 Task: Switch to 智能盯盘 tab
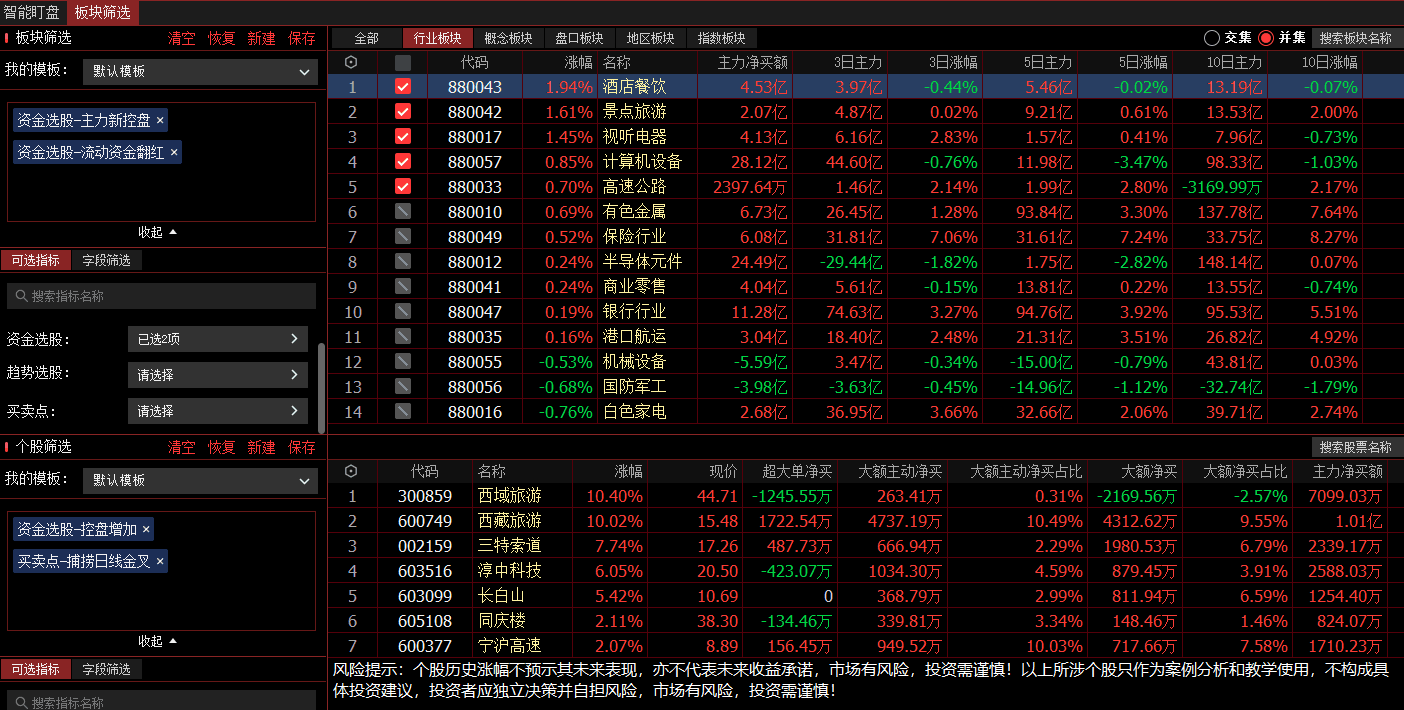[32, 12]
